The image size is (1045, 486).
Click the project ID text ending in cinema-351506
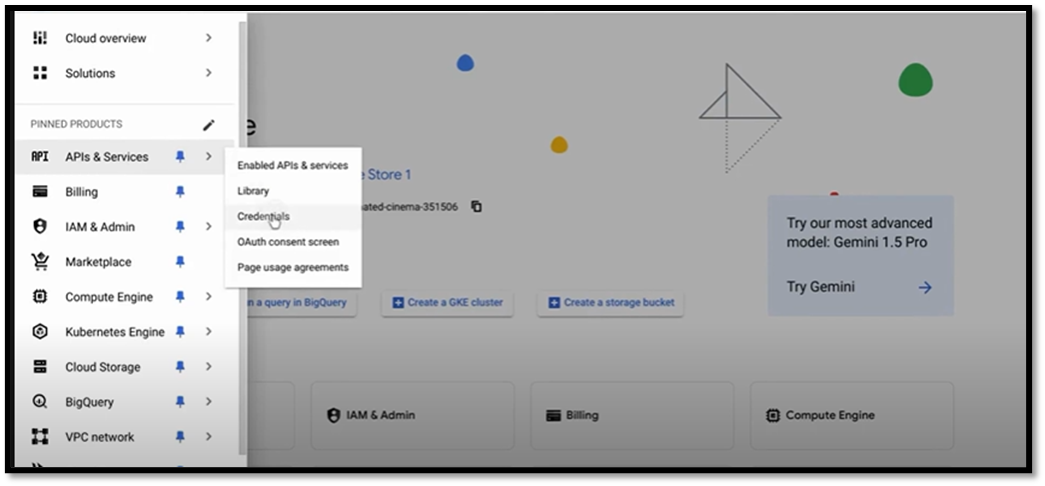[408, 207]
